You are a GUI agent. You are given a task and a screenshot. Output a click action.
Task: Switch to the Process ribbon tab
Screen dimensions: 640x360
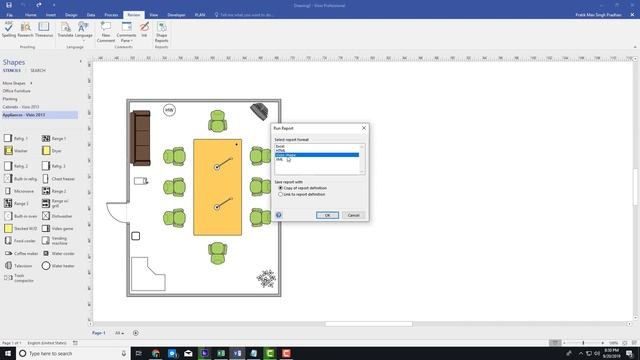(111, 15)
